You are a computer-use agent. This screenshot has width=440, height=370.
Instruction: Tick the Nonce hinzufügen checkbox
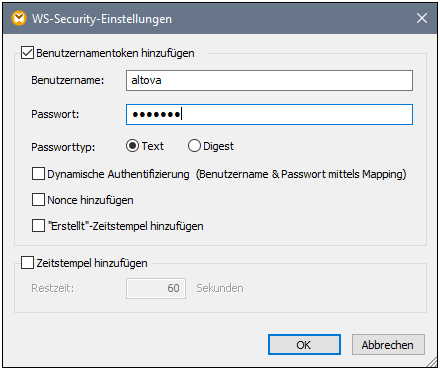click(38, 200)
